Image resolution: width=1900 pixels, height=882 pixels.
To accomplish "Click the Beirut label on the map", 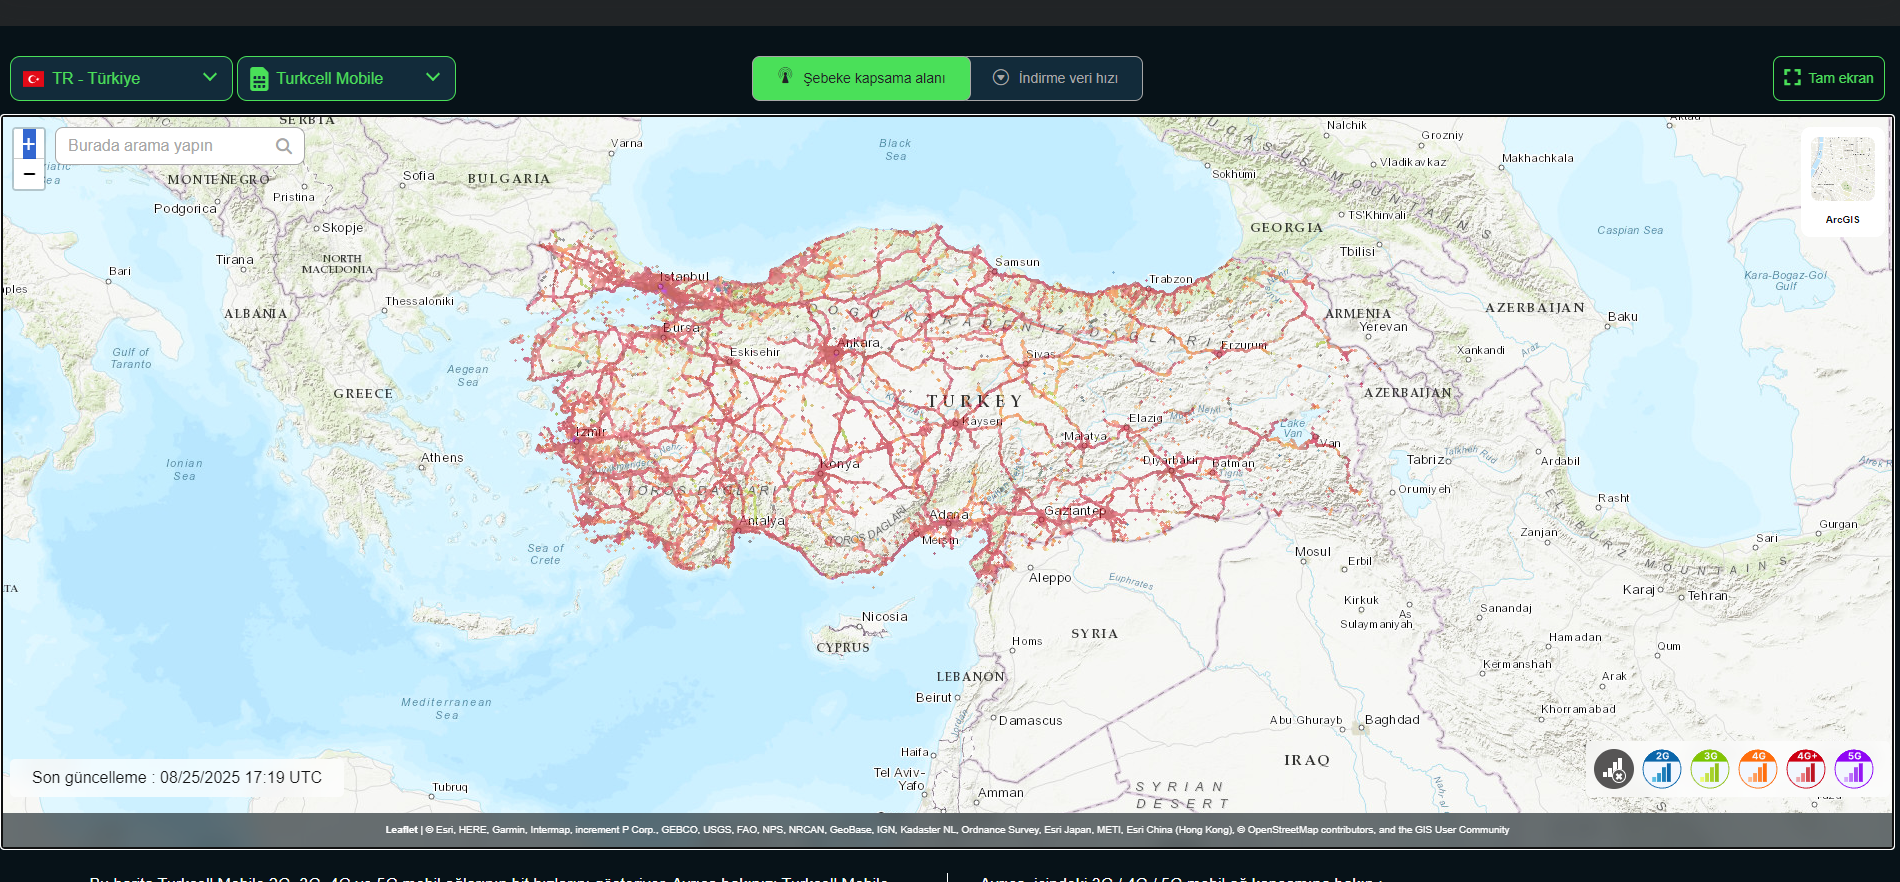I will tap(934, 698).
